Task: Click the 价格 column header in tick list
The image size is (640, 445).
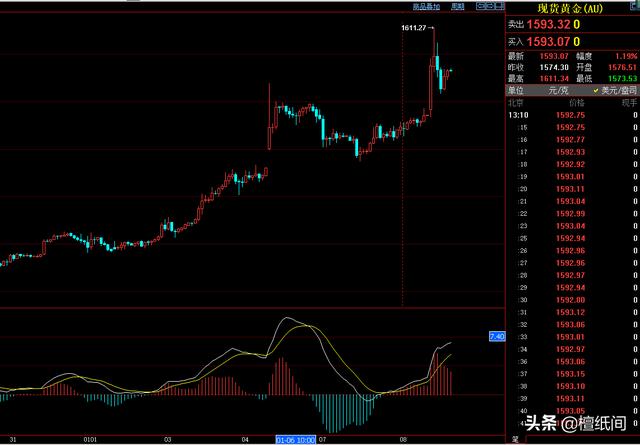Action: pyautogui.click(x=577, y=102)
